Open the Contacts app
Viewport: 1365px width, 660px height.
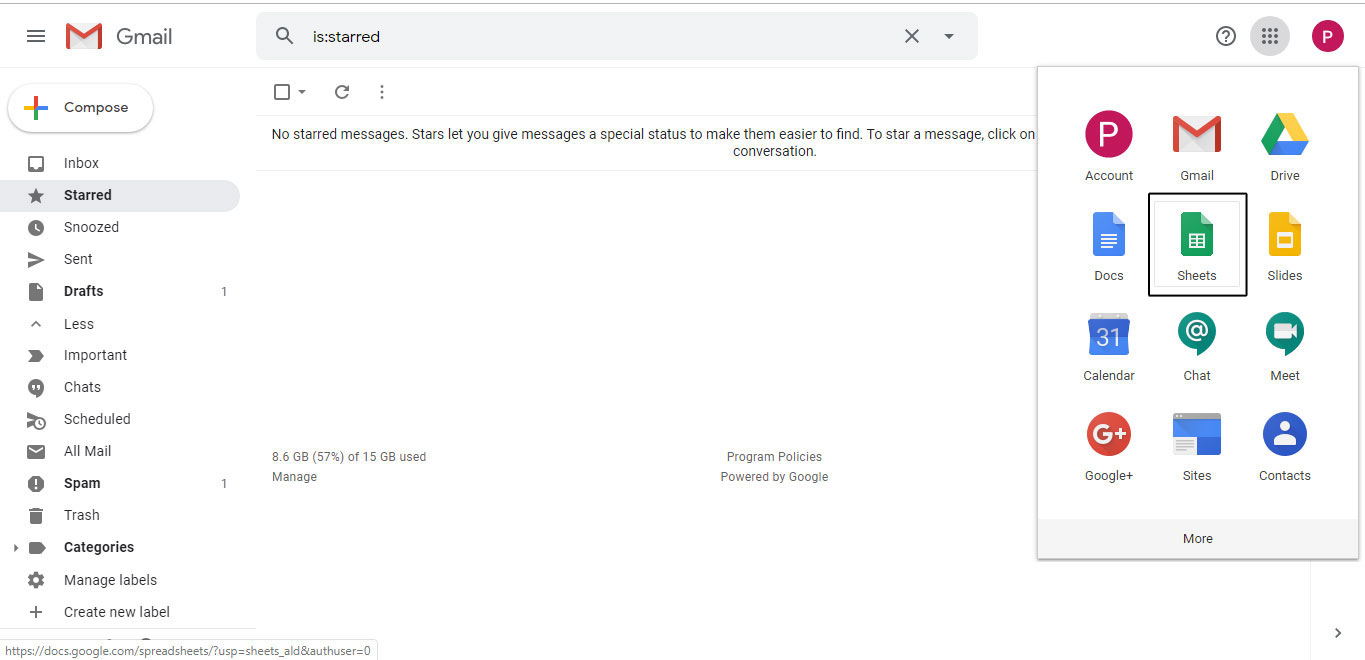[x=1285, y=447]
